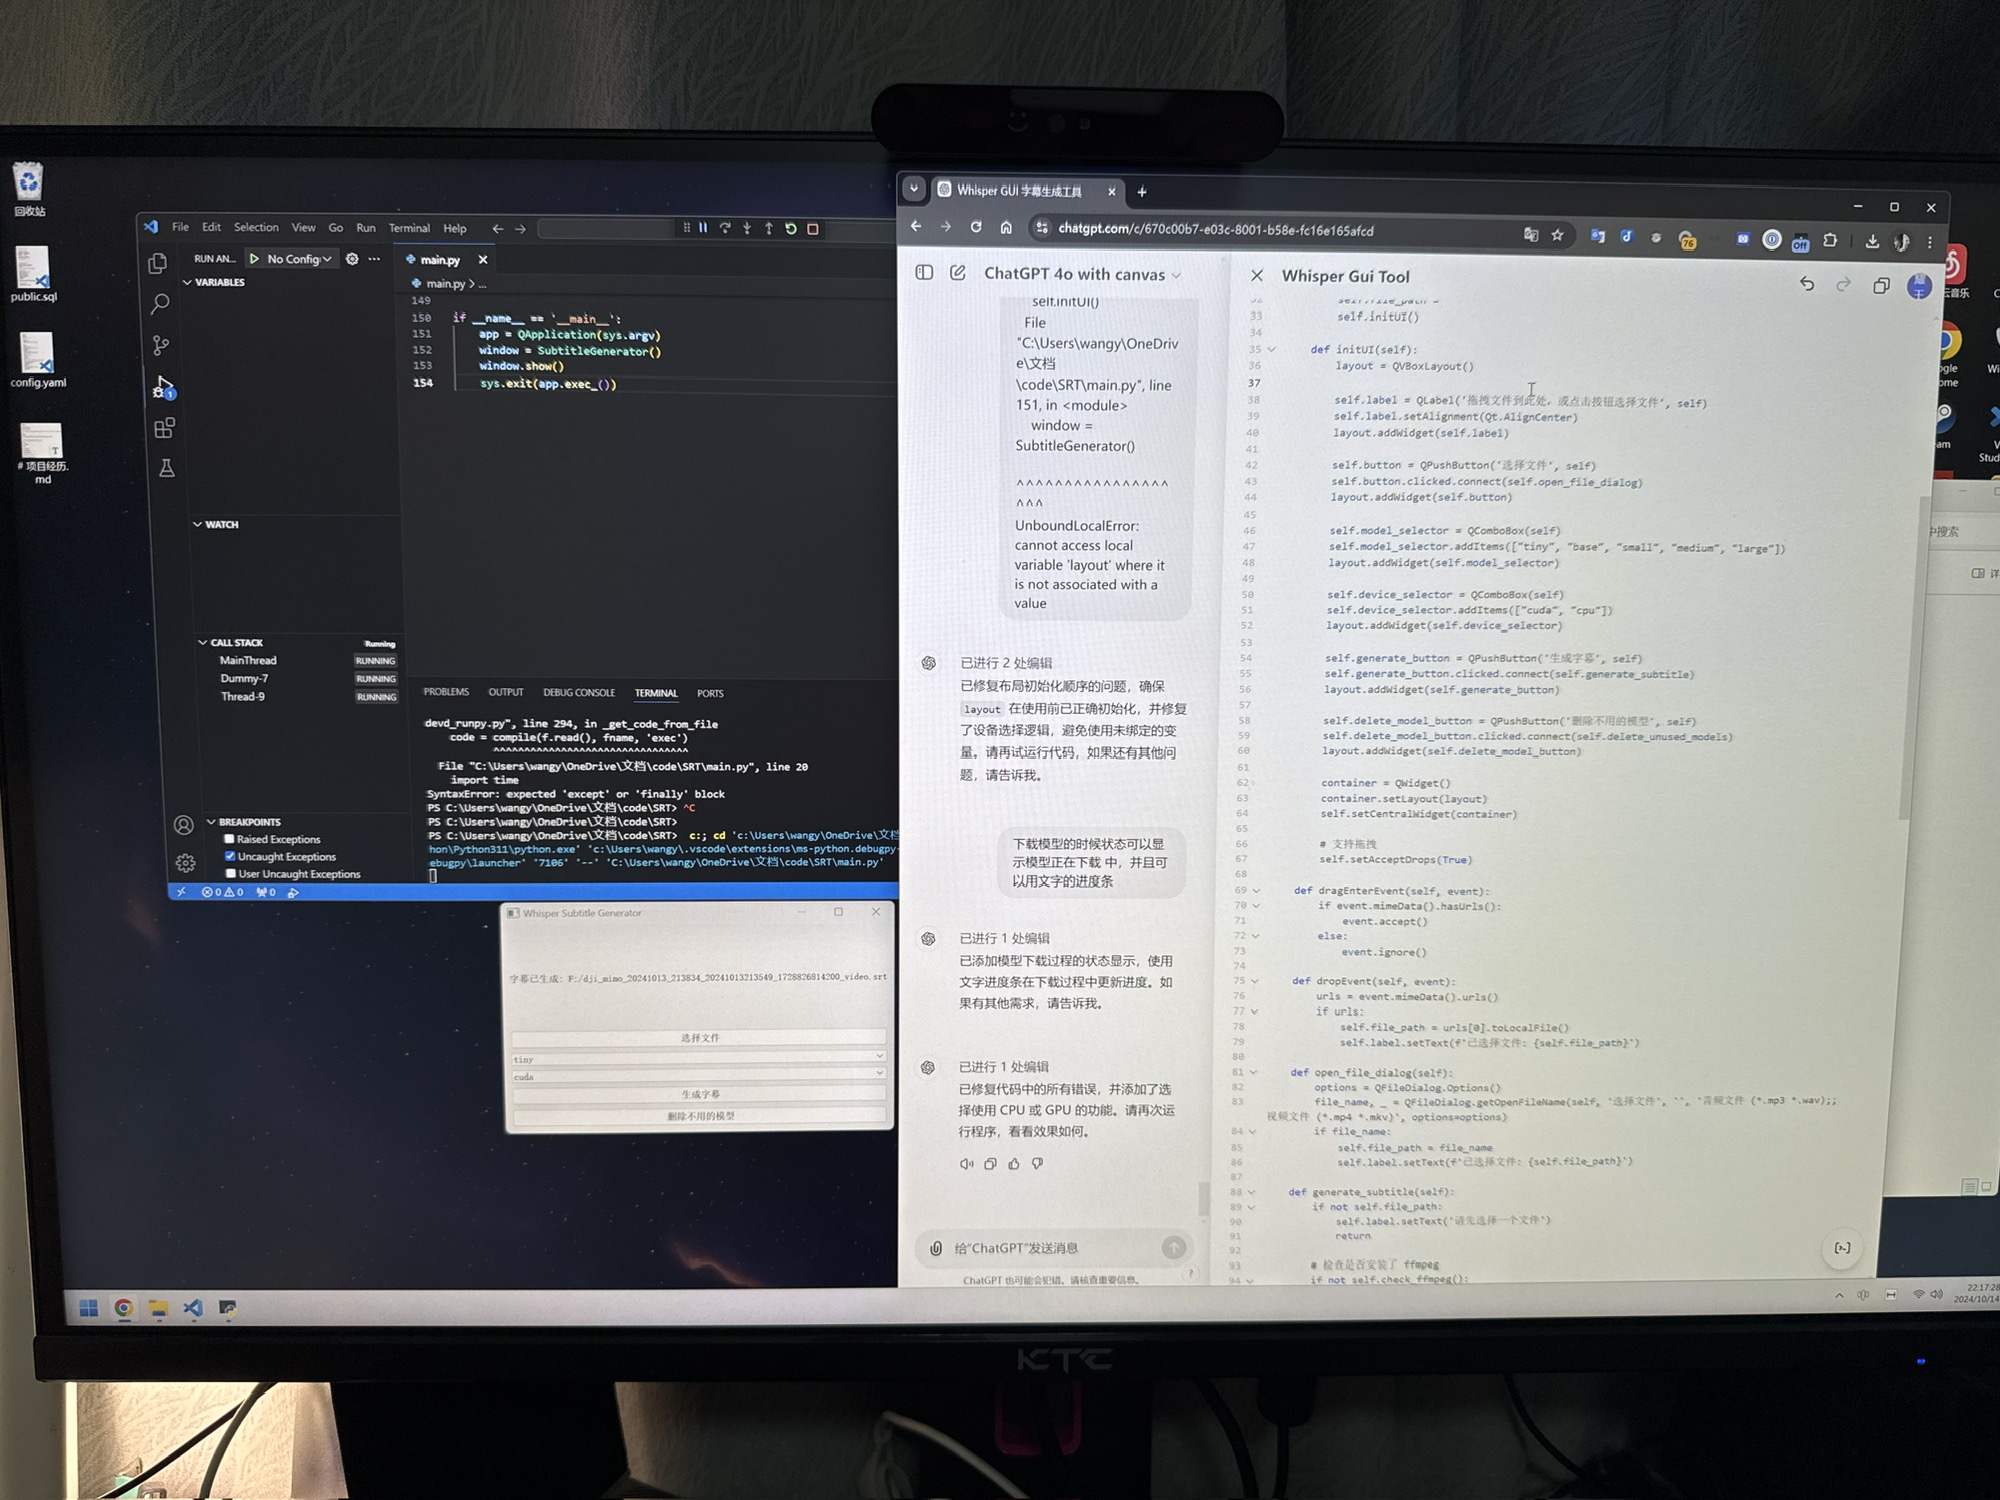
Task: Click Step Into in the debug toolbar
Action: pyautogui.click(x=747, y=228)
